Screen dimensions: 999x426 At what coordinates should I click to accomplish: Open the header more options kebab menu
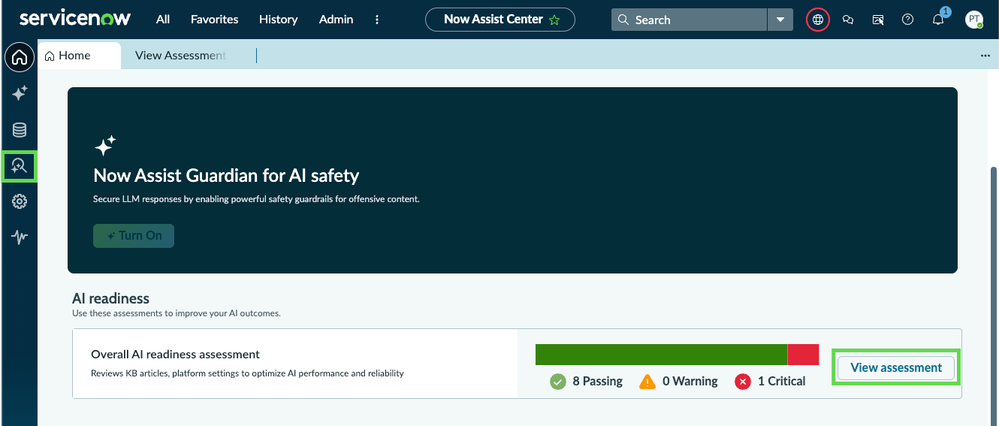377,20
